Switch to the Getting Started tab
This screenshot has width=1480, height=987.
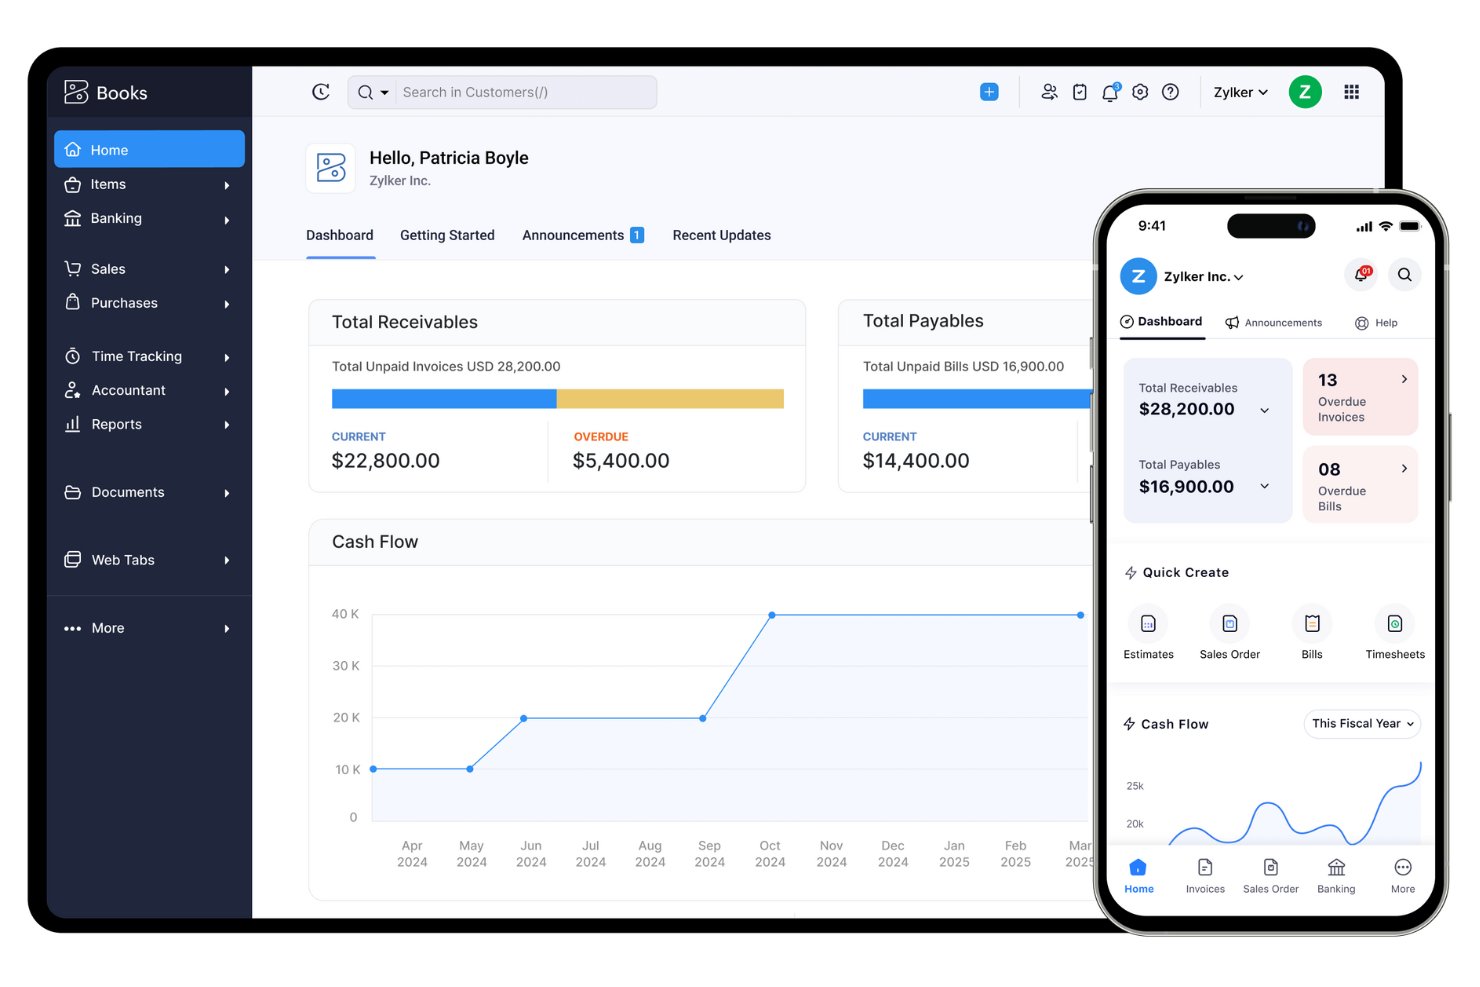(x=447, y=235)
